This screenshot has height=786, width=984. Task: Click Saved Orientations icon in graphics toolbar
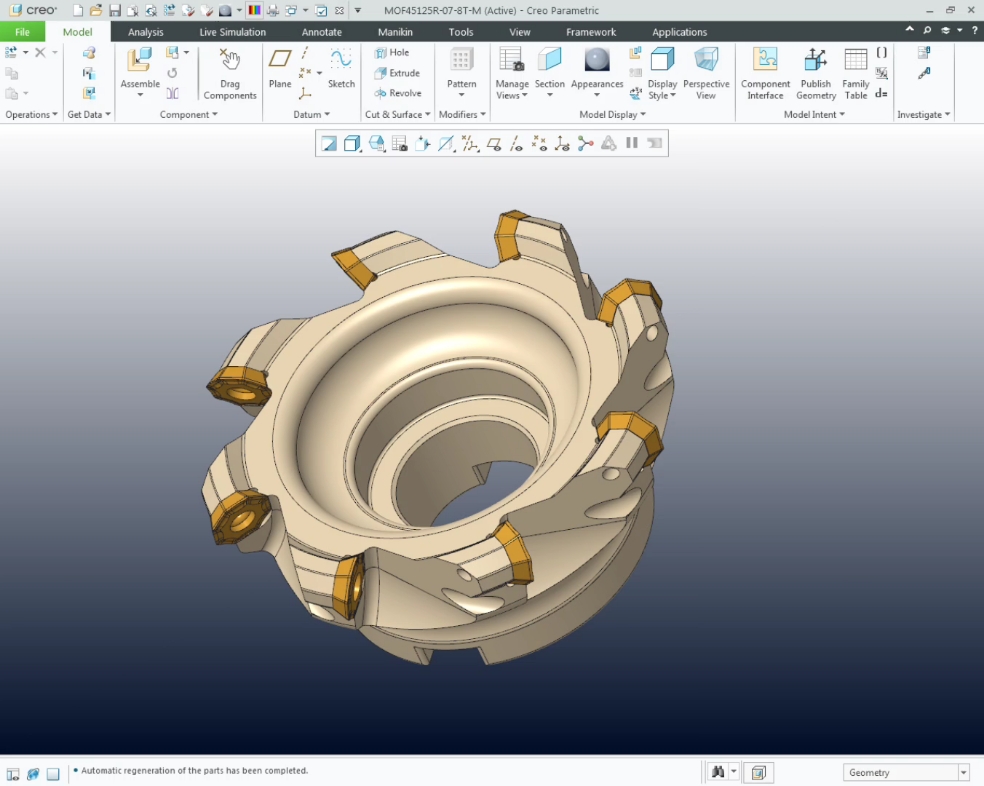click(x=376, y=144)
